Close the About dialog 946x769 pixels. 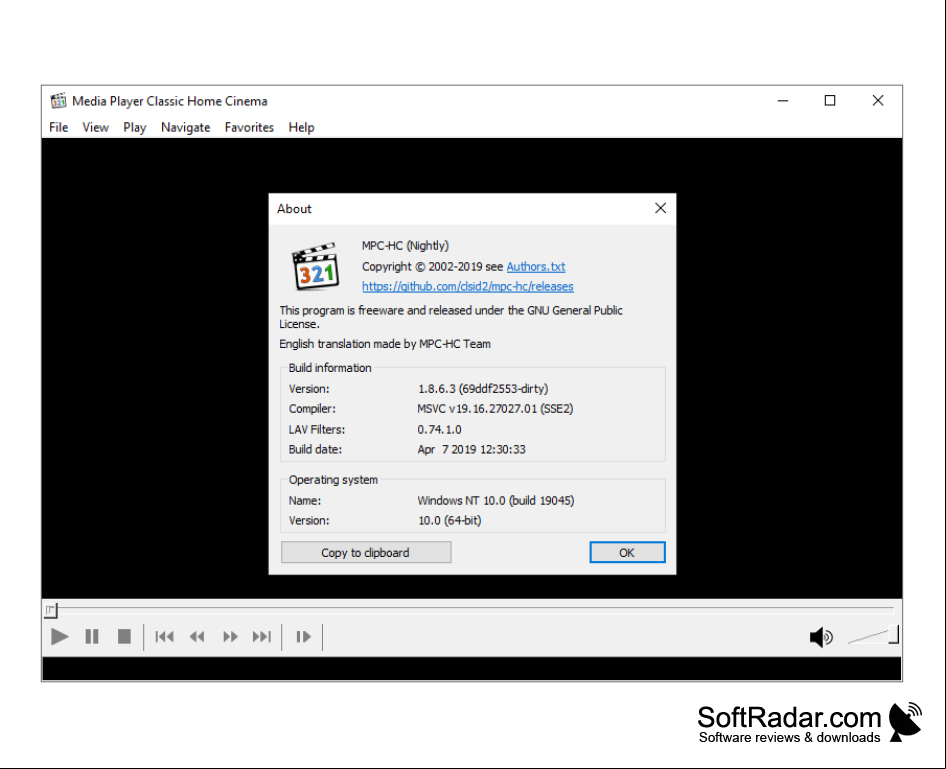(661, 208)
